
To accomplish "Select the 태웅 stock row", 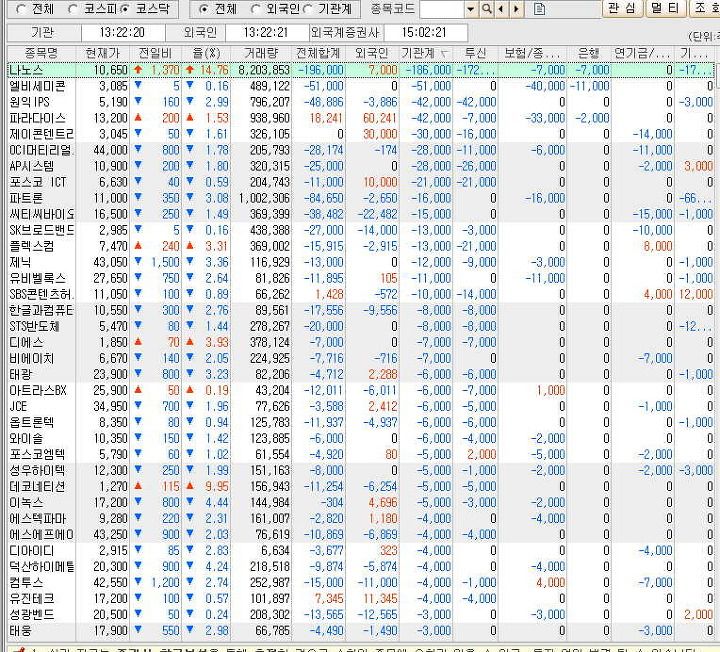I will click(x=361, y=630).
